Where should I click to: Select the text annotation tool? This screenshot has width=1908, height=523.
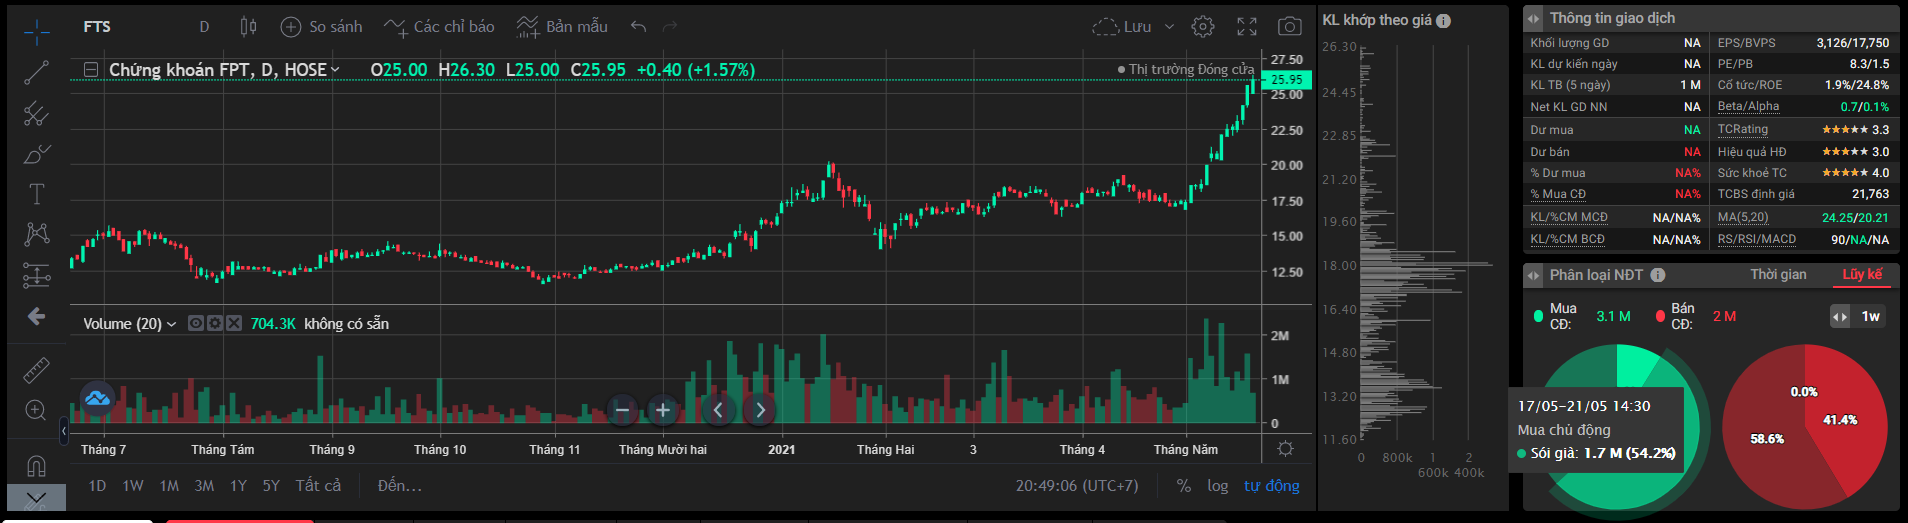point(37,194)
